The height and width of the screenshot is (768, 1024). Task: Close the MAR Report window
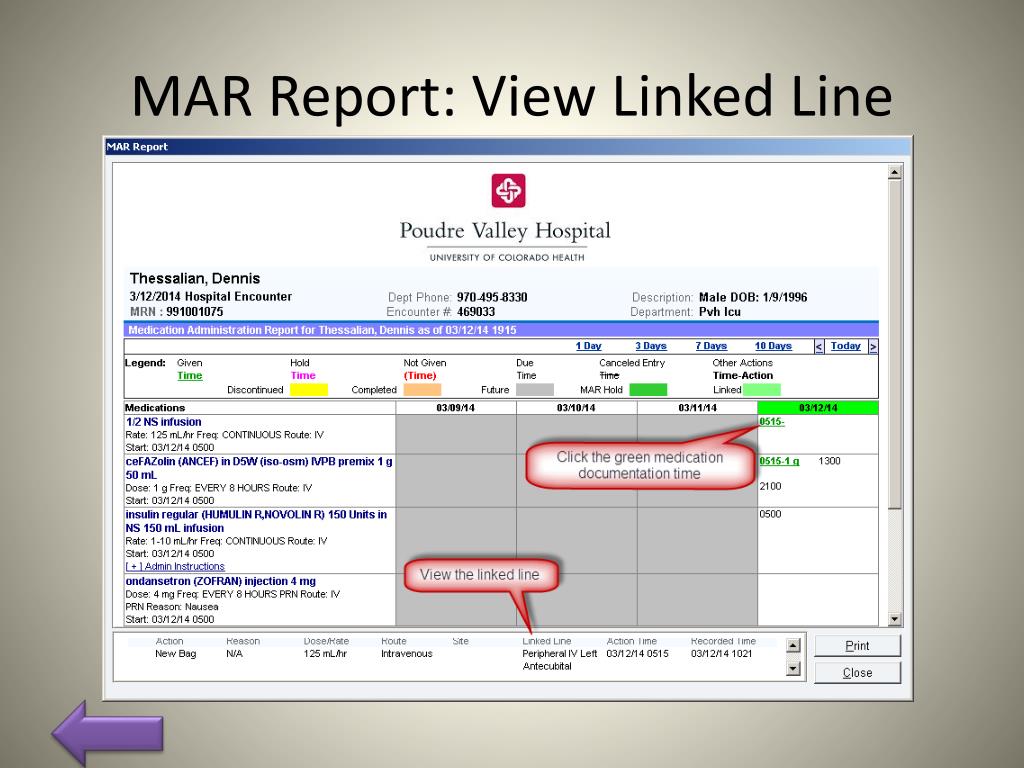pos(857,673)
